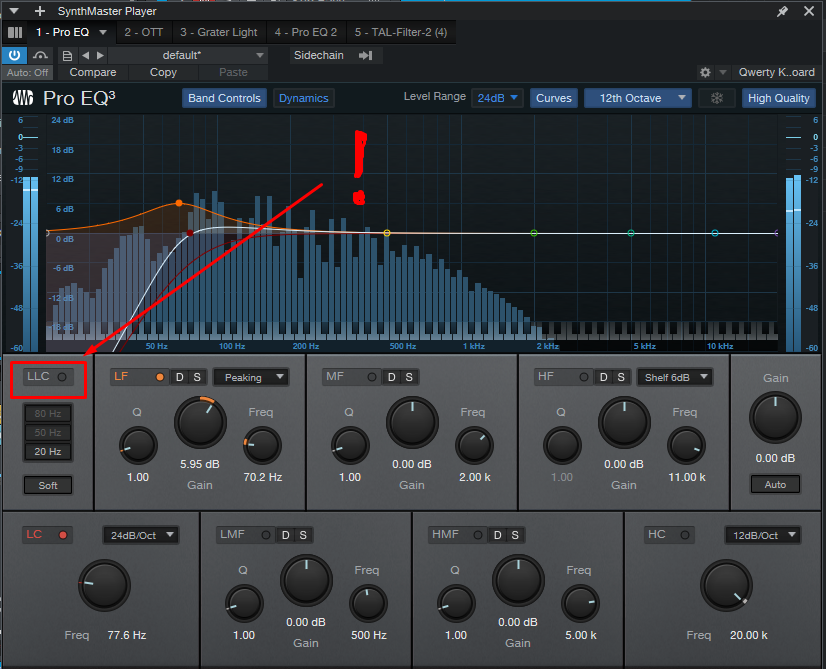
Task: Click the automation curve icon next to power
Action: [40, 55]
